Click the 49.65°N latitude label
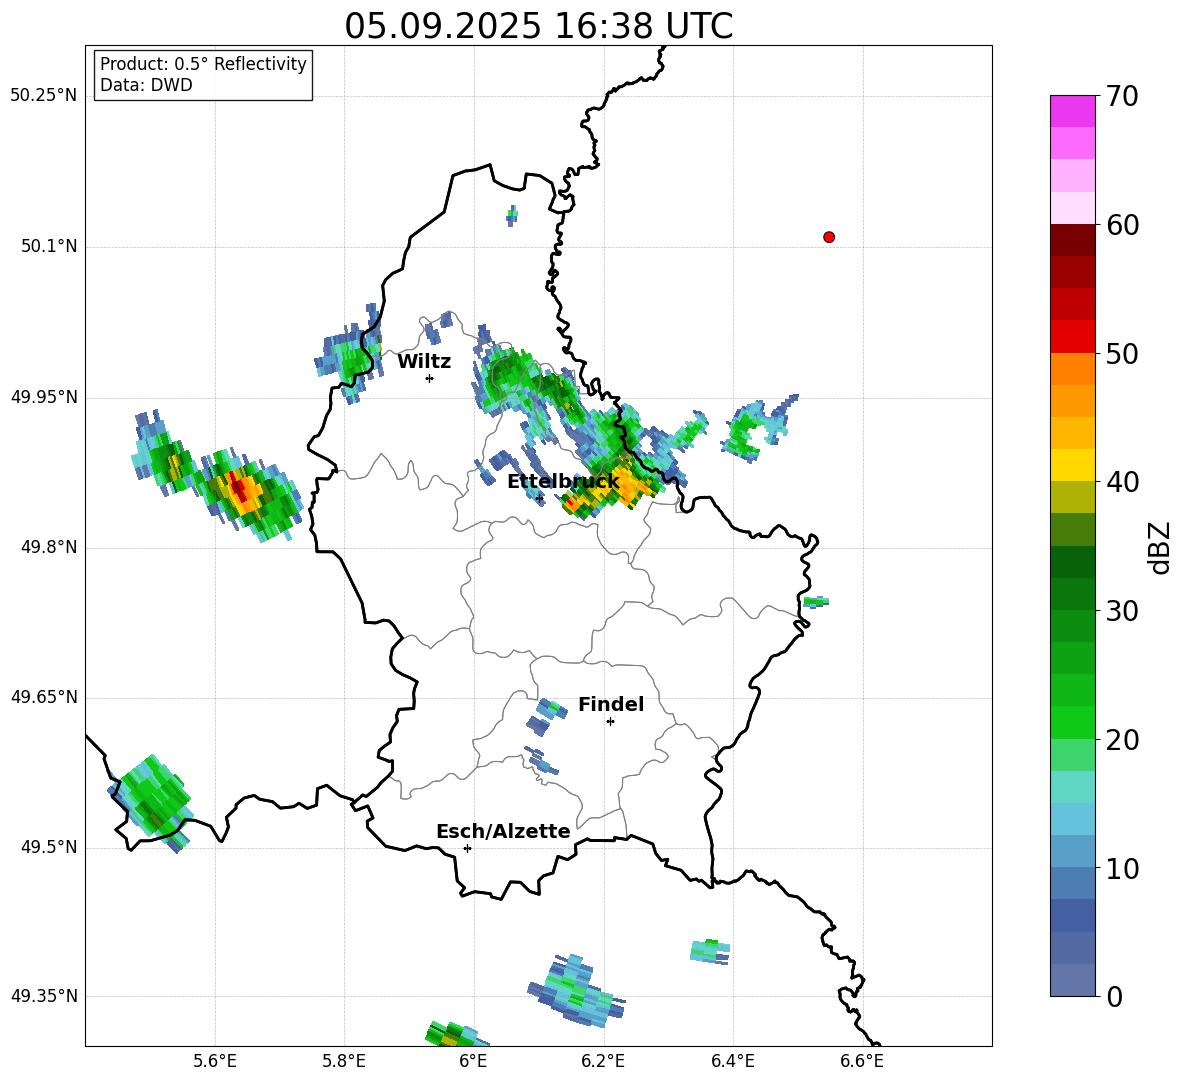Screen dimensions: 1184x1081 pyautogui.click(x=44, y=697)
